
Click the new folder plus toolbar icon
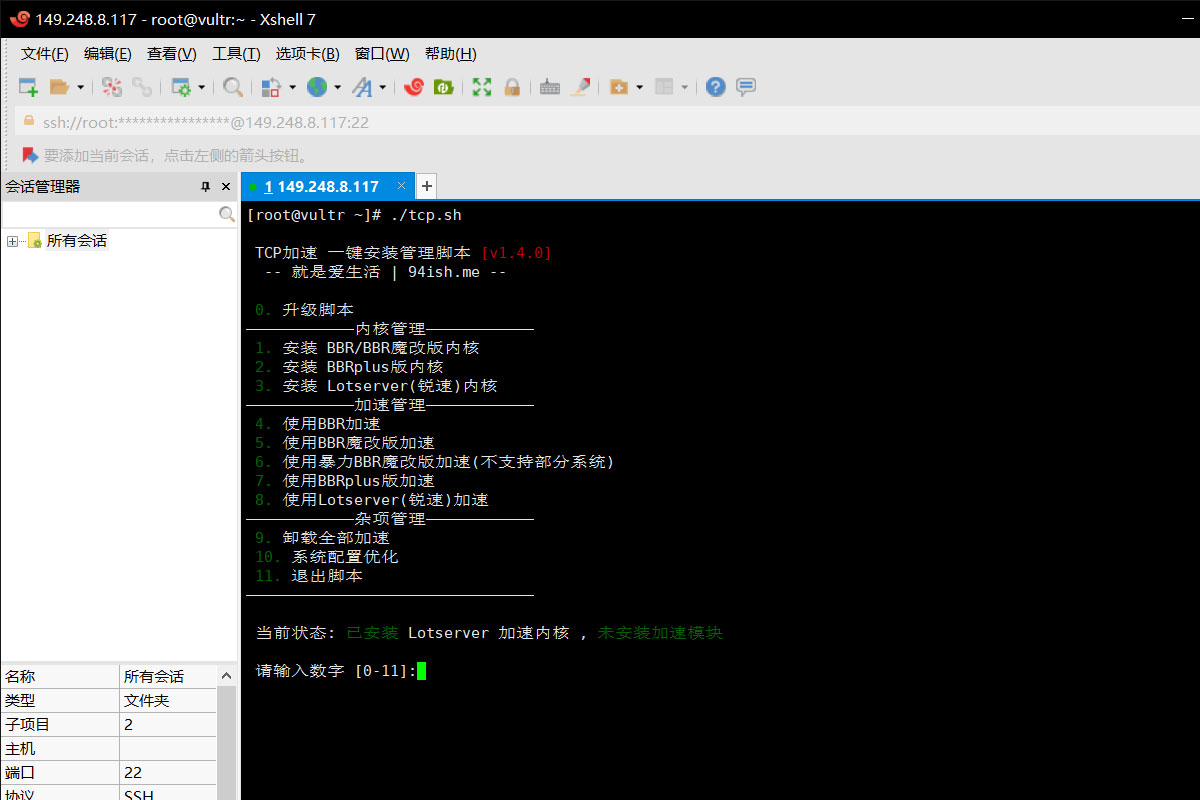619,87
